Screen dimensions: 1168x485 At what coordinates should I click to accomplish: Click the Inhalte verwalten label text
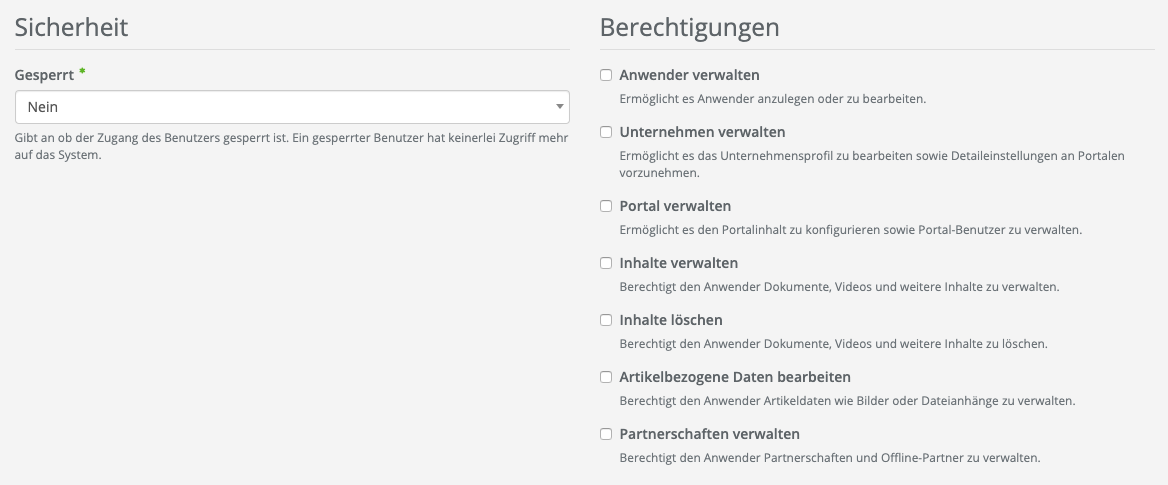pyautogui.click(x=678, y=263)
